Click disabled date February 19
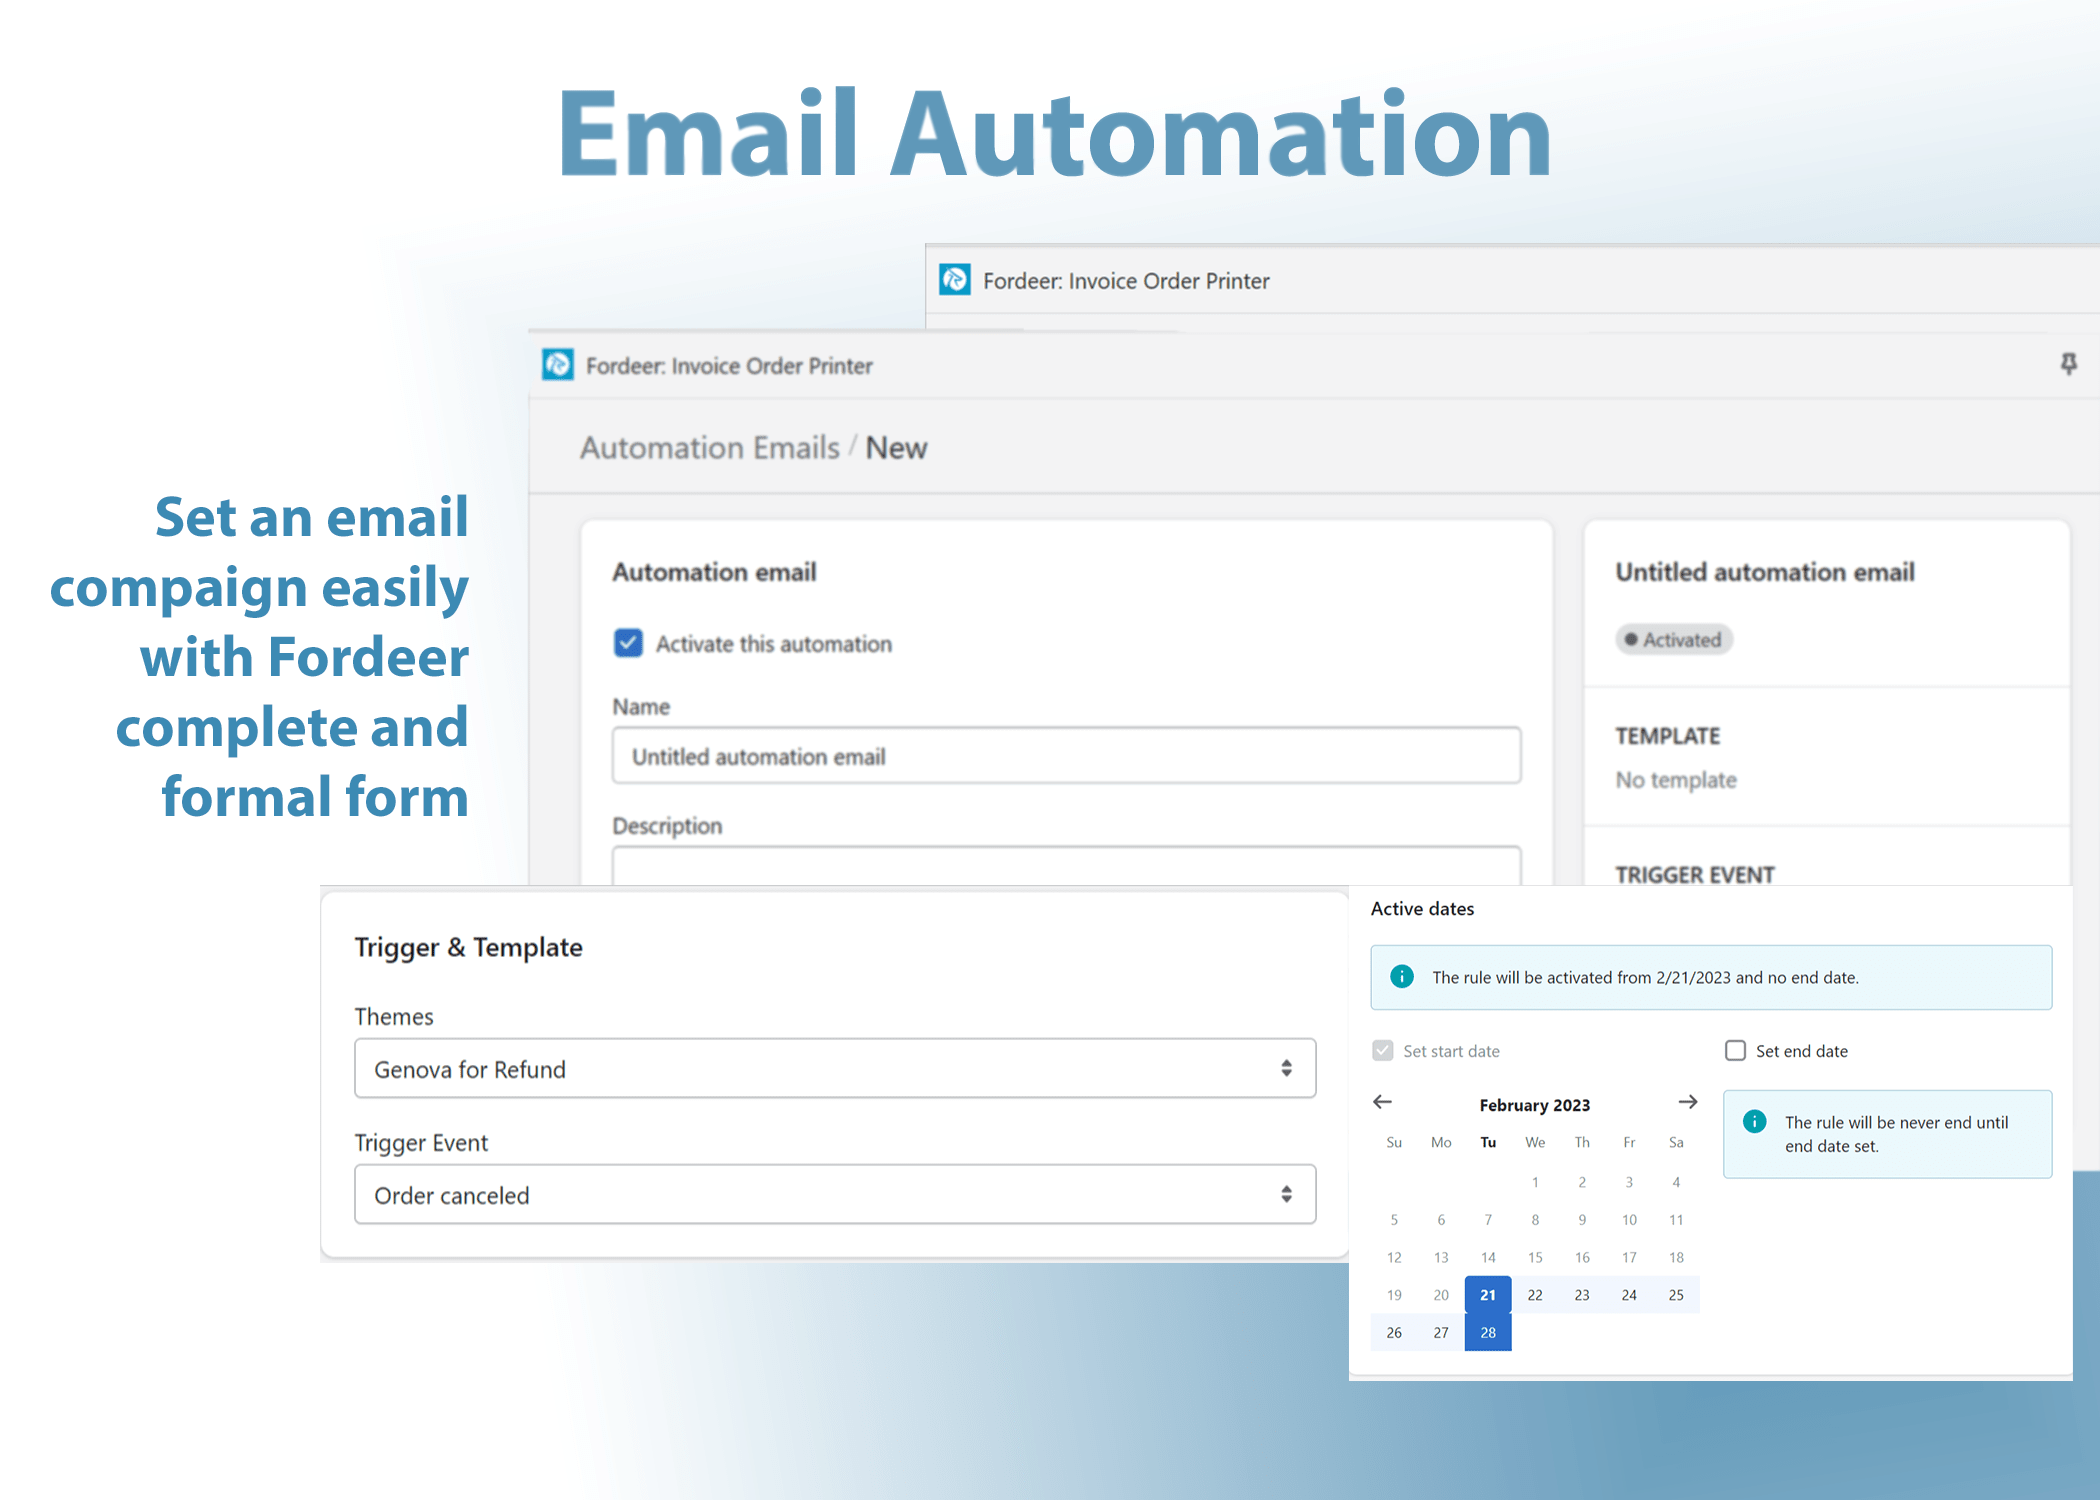The height and width of the screenshot is (1500, 2100). [1394, 1295]
